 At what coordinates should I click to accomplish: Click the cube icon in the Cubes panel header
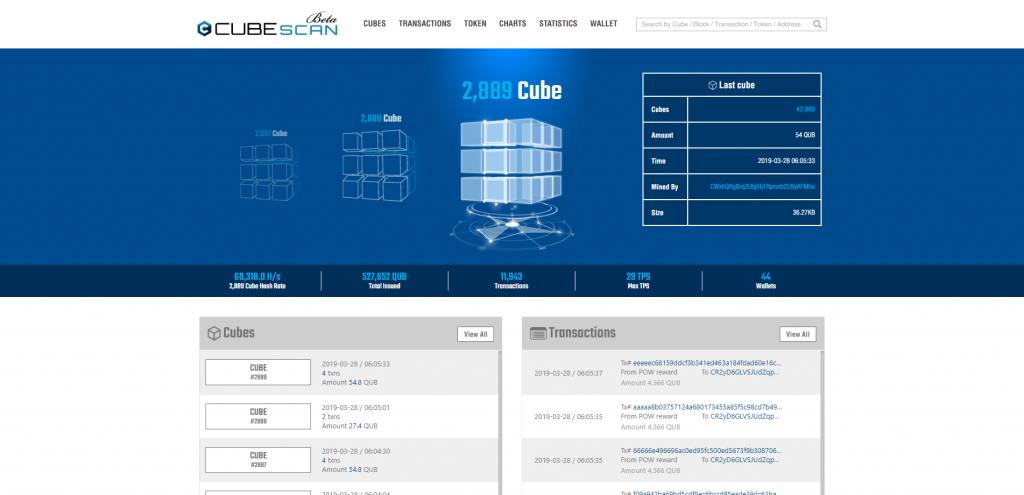click(214, 333)
